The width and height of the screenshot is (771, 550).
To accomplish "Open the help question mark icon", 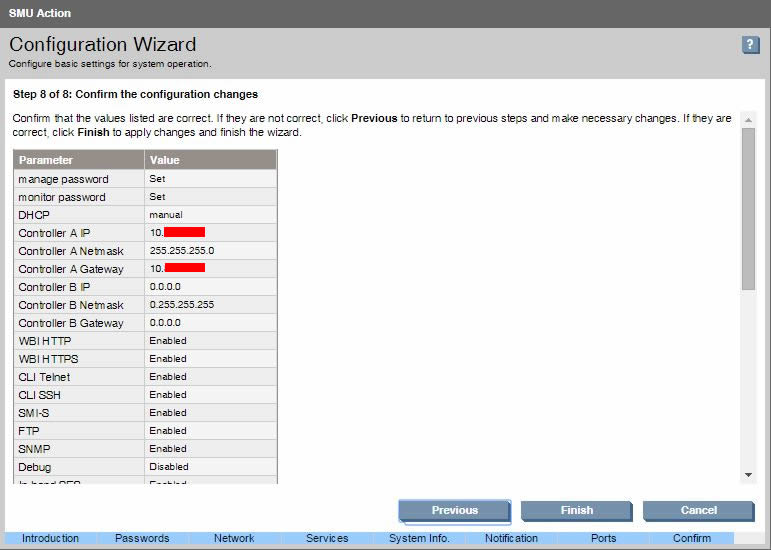I will [x=750, y=45].
